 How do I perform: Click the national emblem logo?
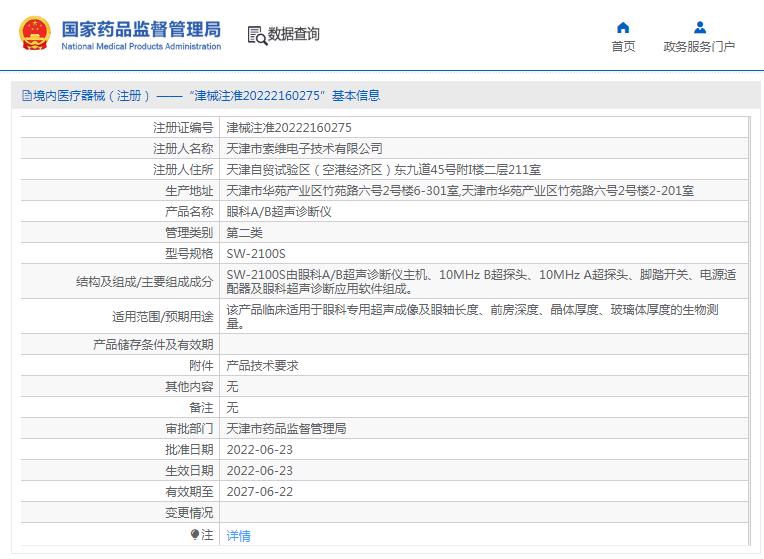pyautogui.click(x=35, y=33)
